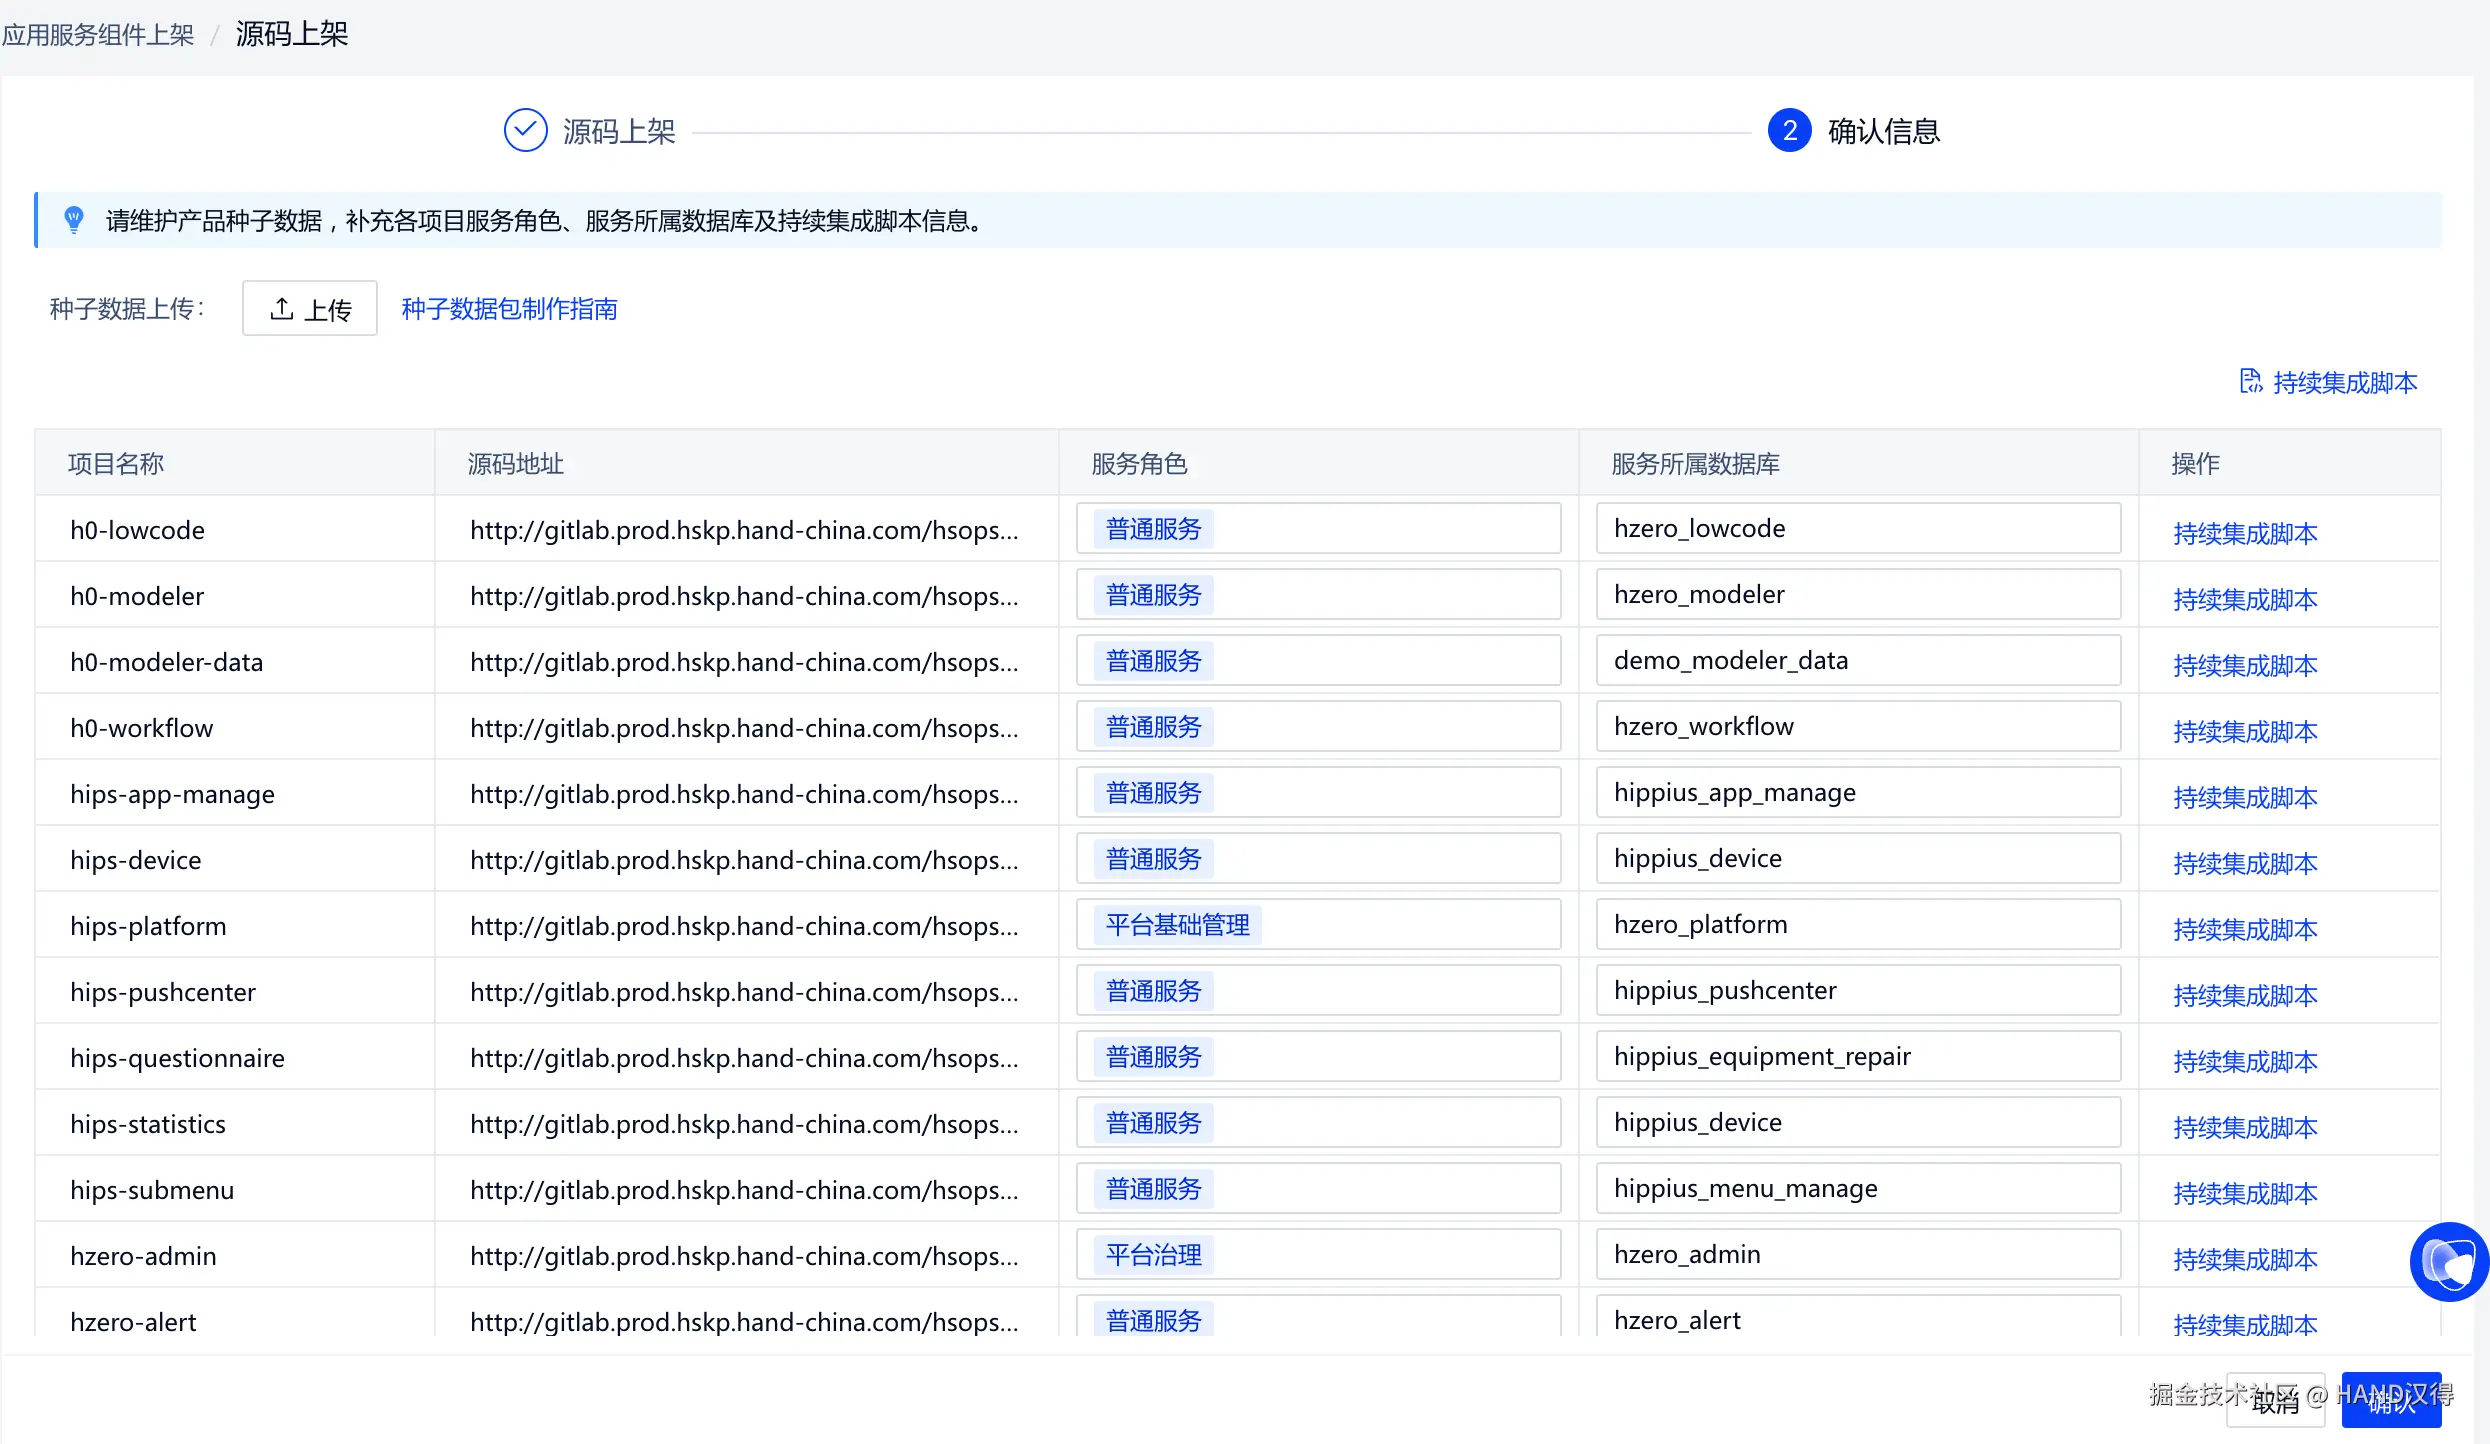The width and height of the screenshot is (2490, 1444).
Task: Click the completed step checkmark icon
Action: 525,130
